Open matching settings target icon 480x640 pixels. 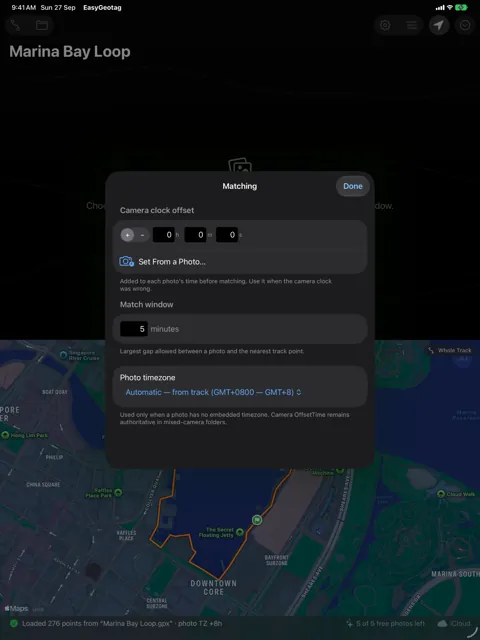(x=385, y=25)
